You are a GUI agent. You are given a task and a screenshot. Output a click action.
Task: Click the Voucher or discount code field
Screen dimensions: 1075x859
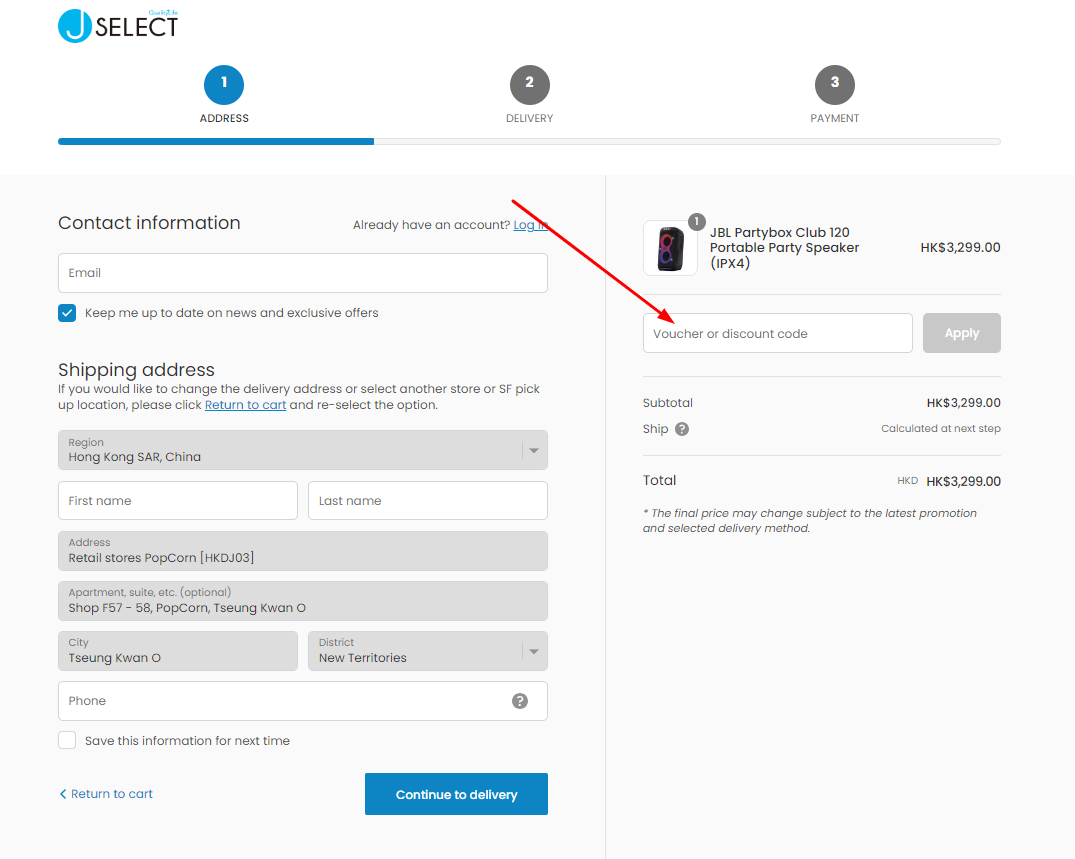[777, 333]
